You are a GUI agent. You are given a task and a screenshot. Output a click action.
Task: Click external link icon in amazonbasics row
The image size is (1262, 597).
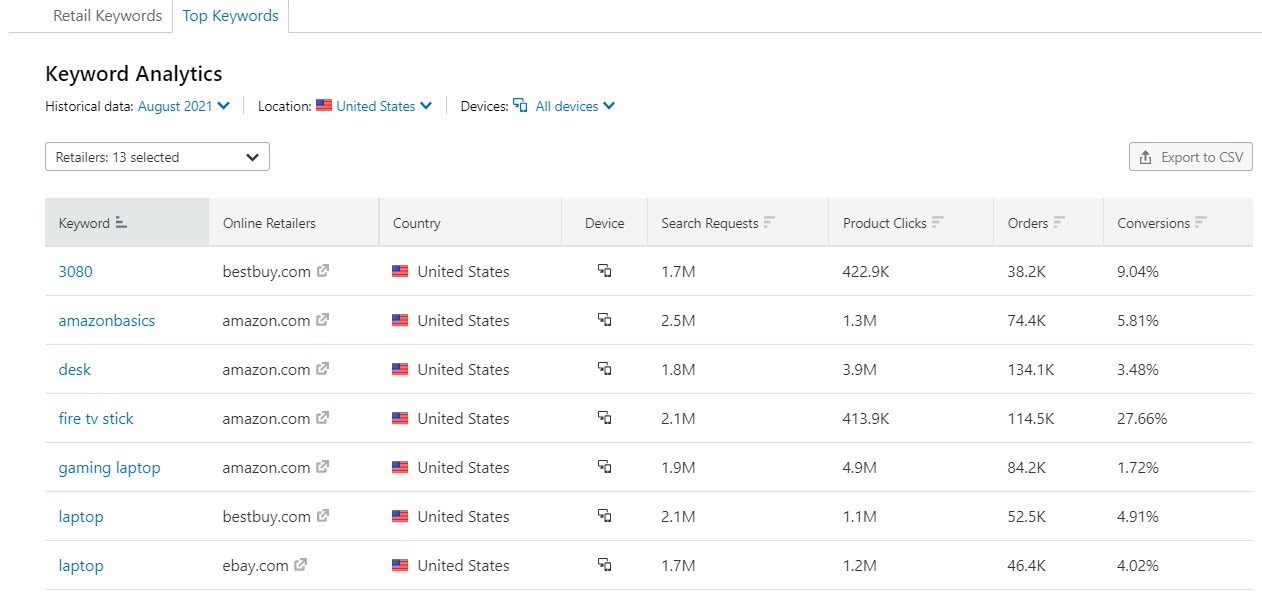[x=322, y=319]
